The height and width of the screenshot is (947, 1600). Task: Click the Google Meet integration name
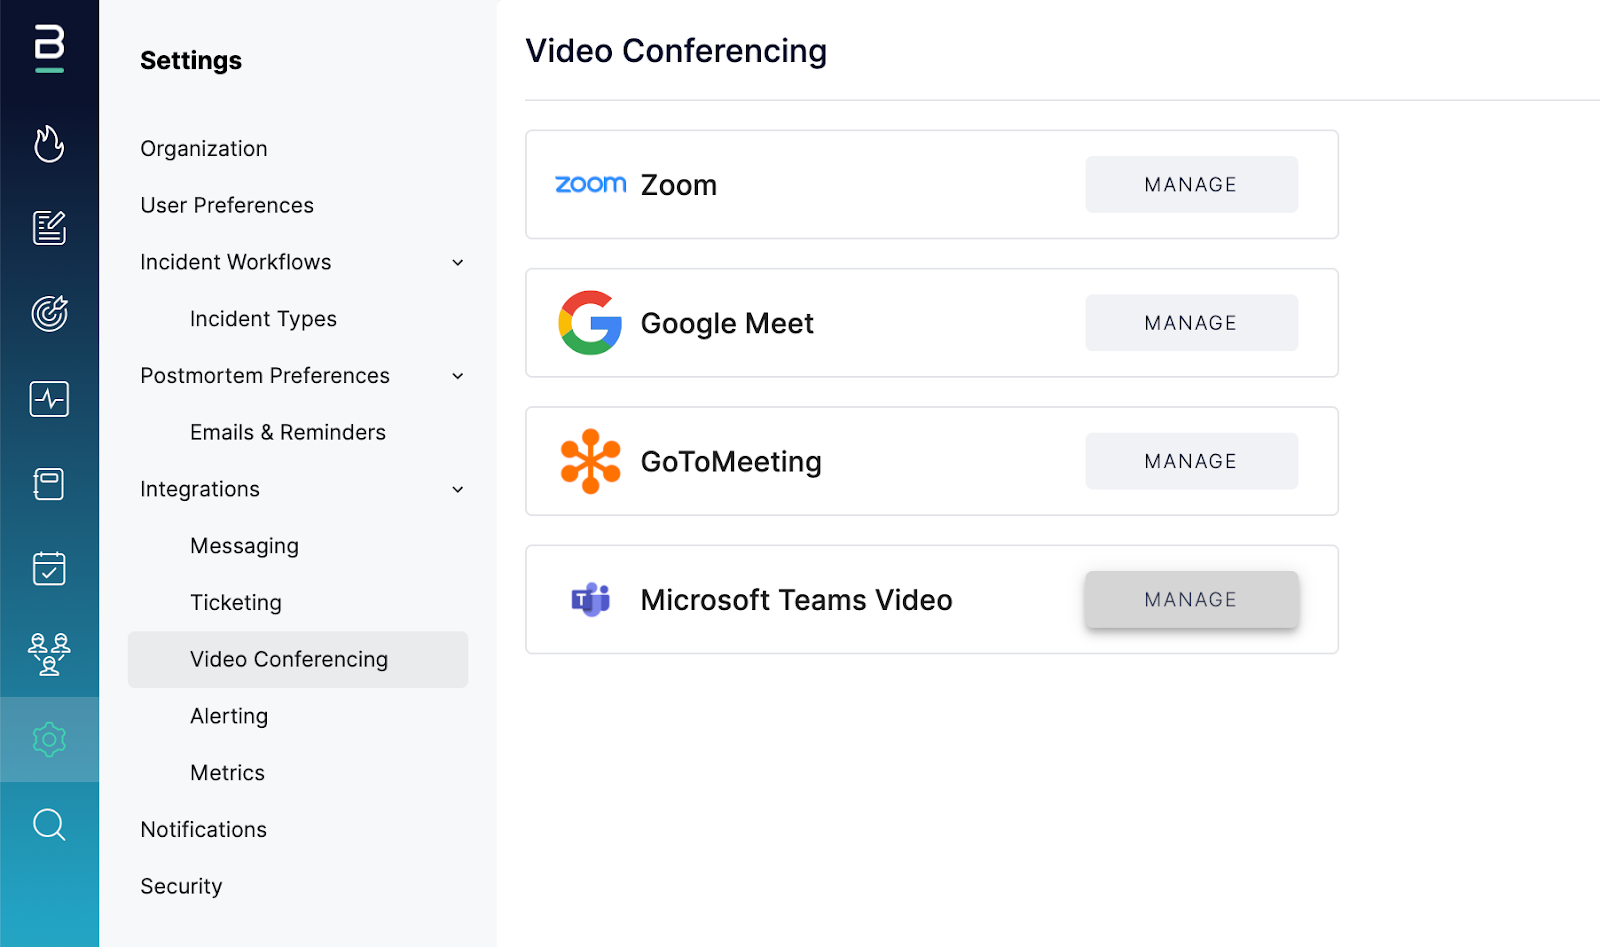[x=727, y=323]
